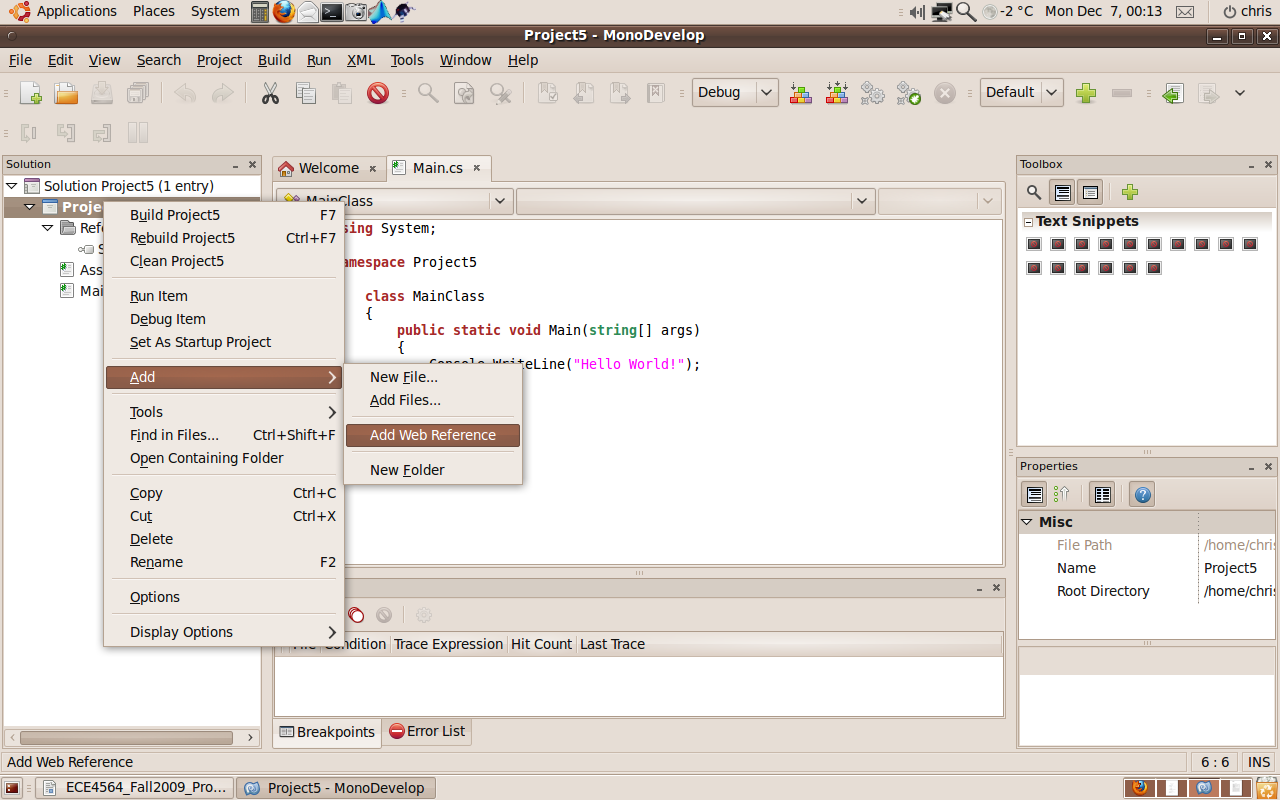The image size is (1280, 800).
Task: Click the Toolbox search magnifier icon
Action: tap(1034, 192)
